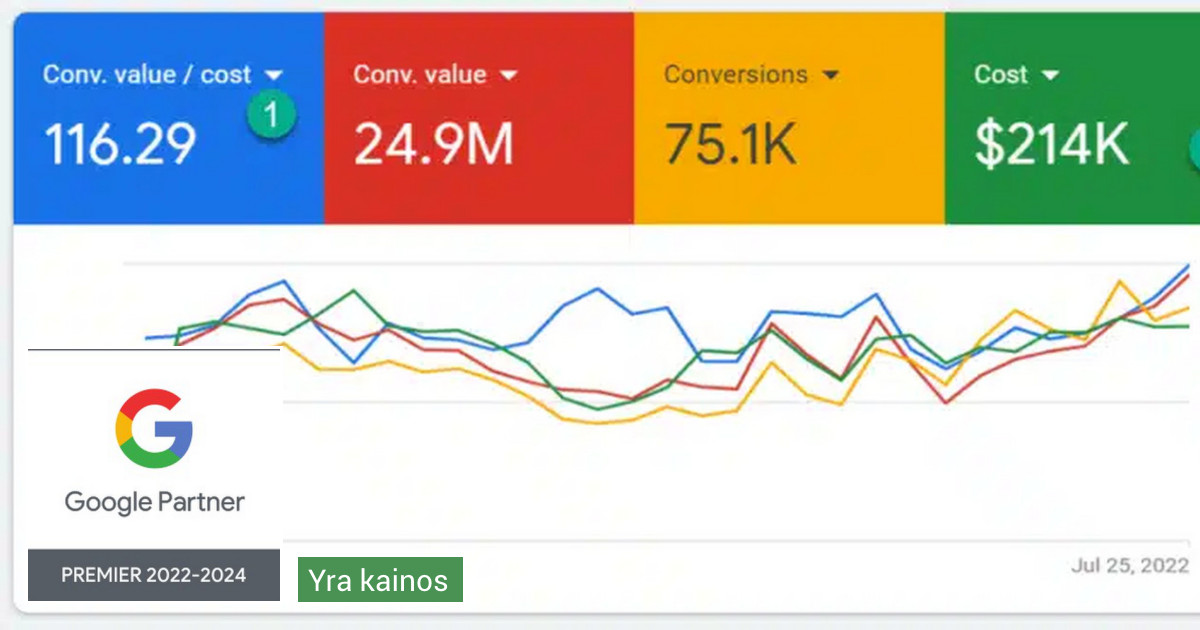Click the Jul 25, 2022 date label
1200x630 pixels.
(x=1130, y=566)
